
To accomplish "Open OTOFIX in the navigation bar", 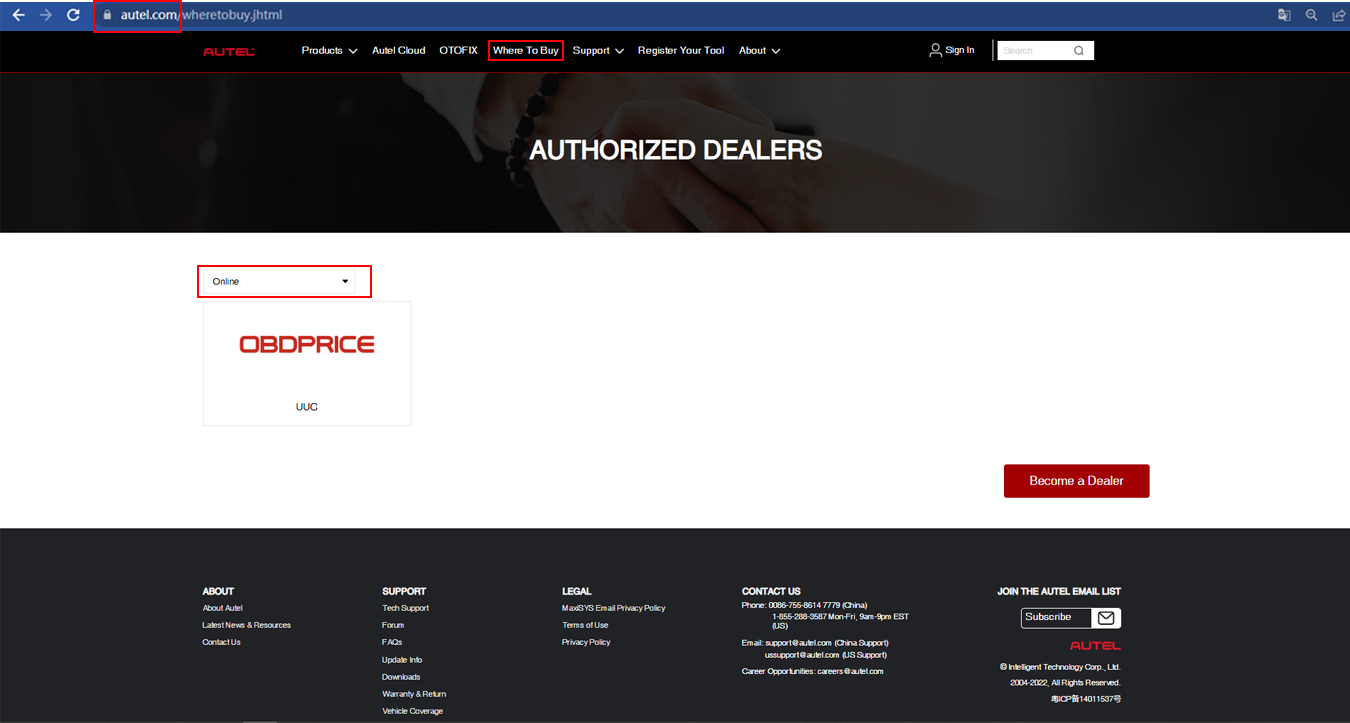I will point(458,50).
